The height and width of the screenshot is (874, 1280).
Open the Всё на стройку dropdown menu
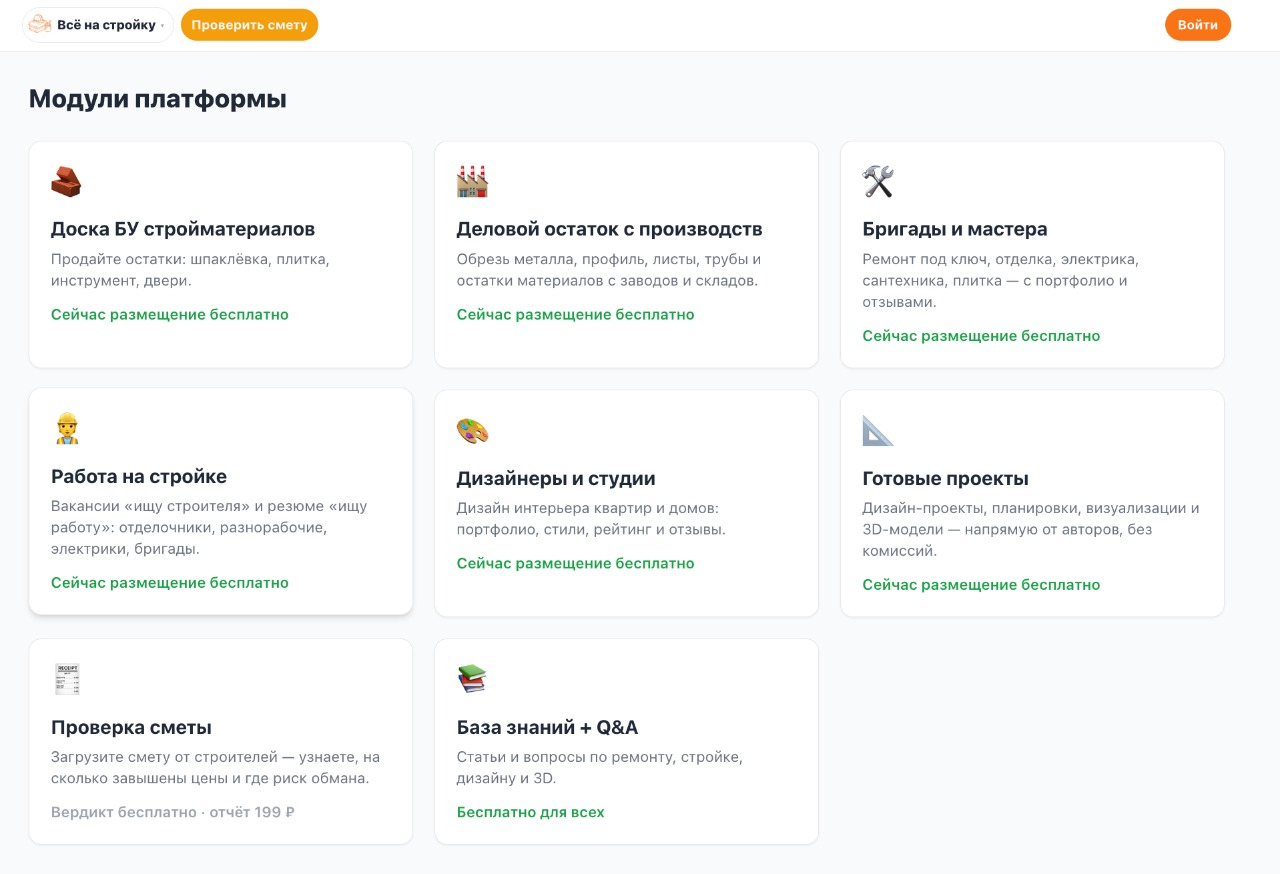[98, 25]
